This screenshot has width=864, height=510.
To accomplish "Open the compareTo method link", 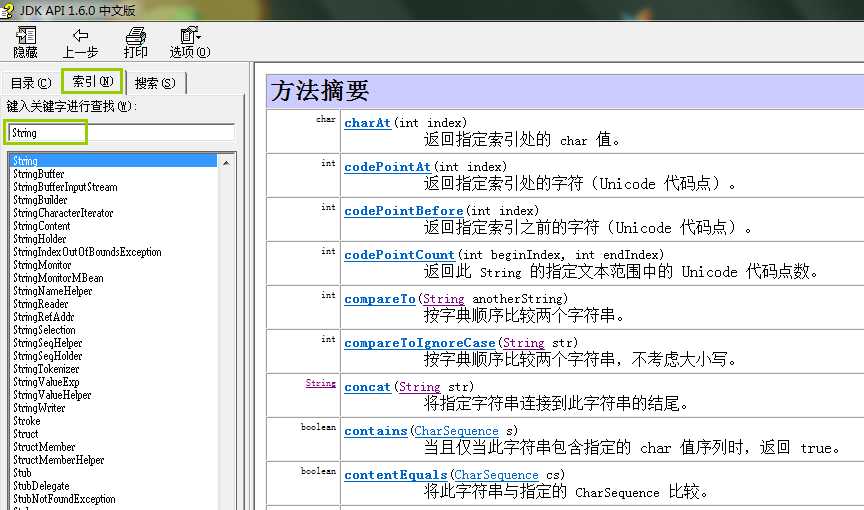I will (380, 299).
